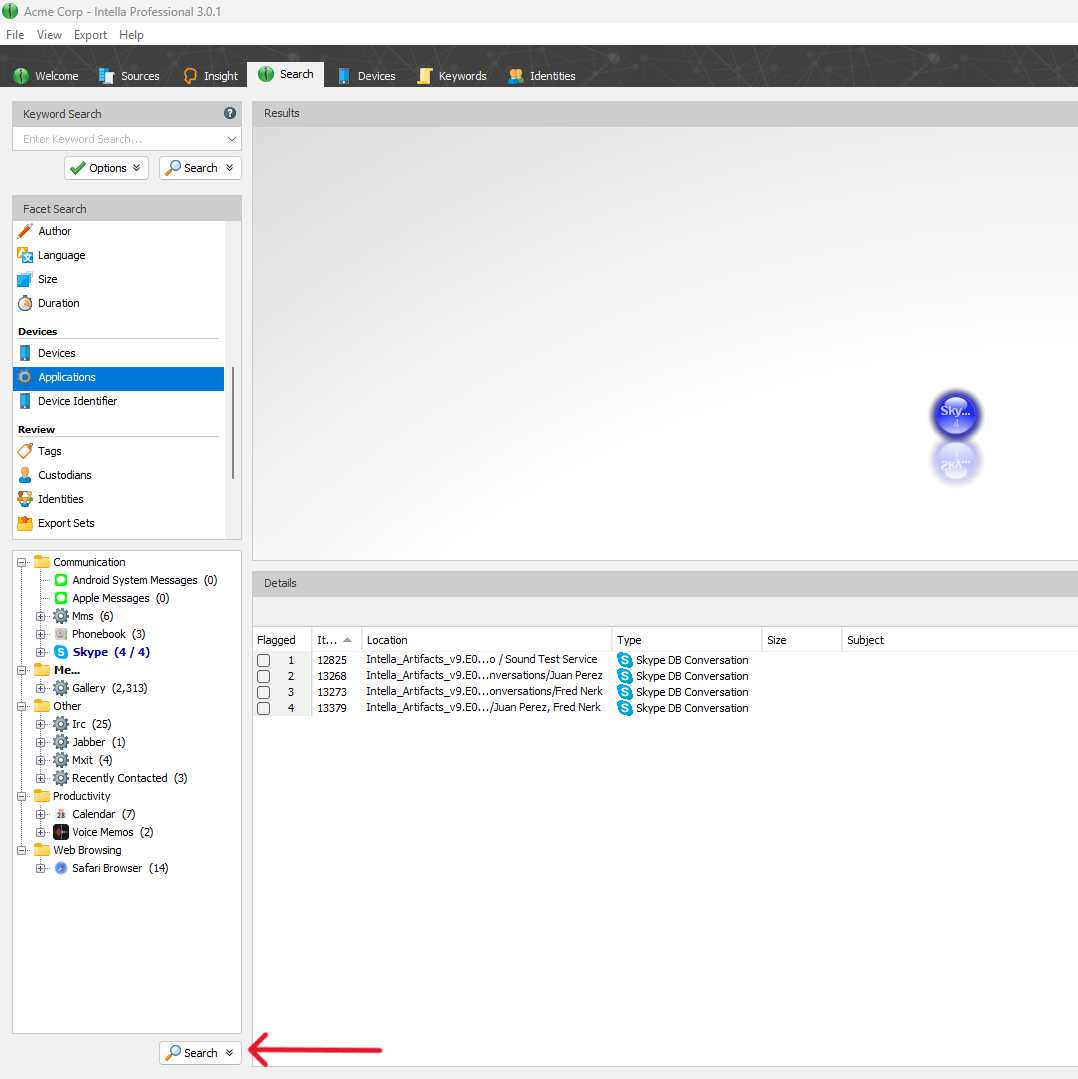
Task: Click the Keyword Search help question mark icon
Action: point(230,114)
